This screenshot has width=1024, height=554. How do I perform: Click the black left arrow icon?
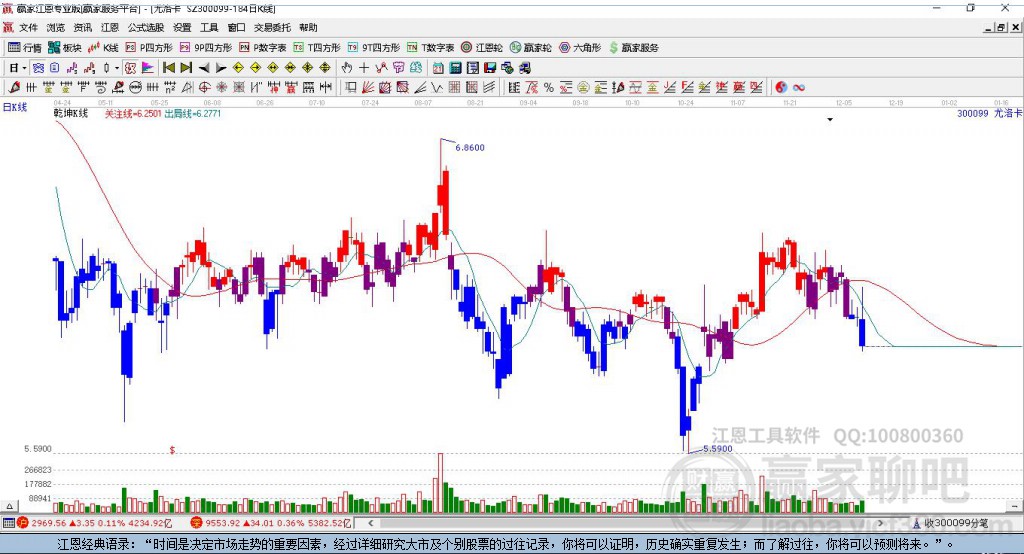pos(204,68)
